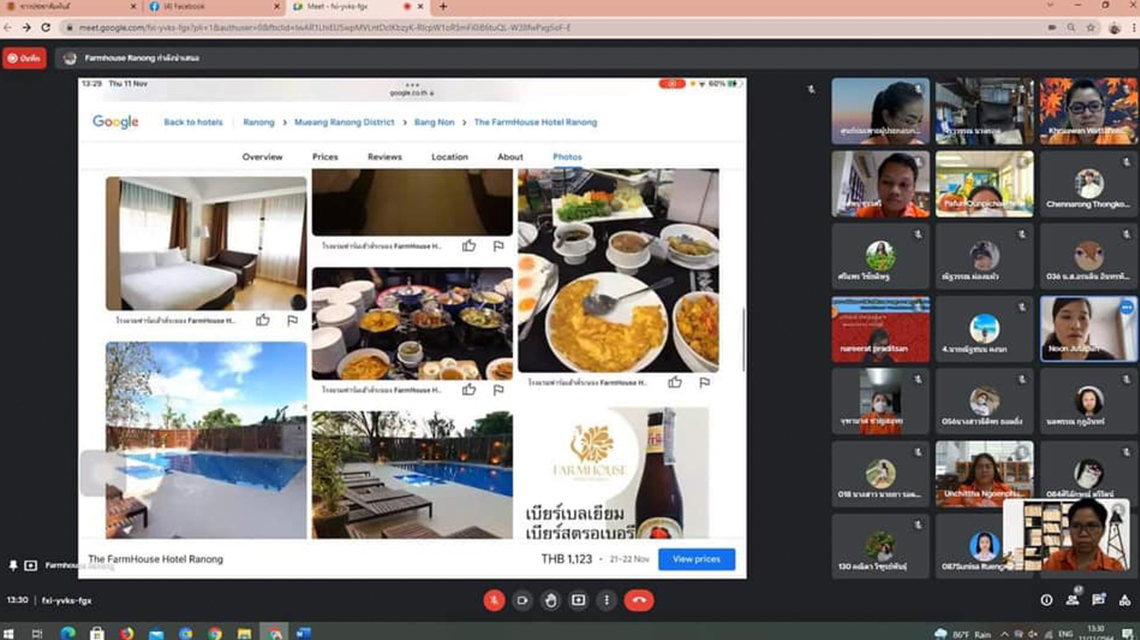Screen dimensions: 1140x640
Task: Click the Ranong breadcrumb link
Action: point(259,122)
